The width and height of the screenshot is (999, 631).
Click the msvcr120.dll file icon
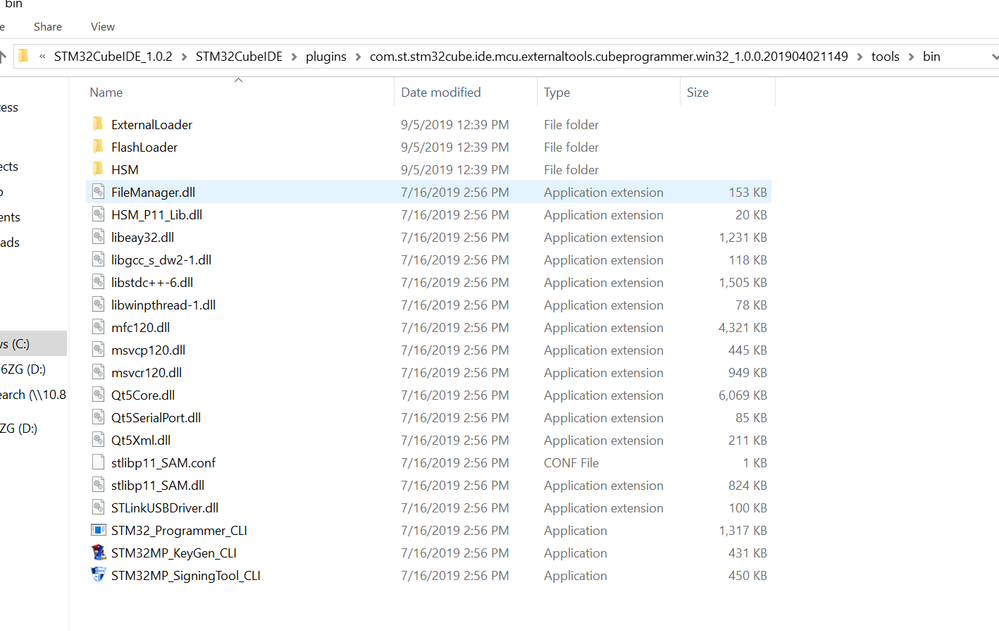coord(98,372)
